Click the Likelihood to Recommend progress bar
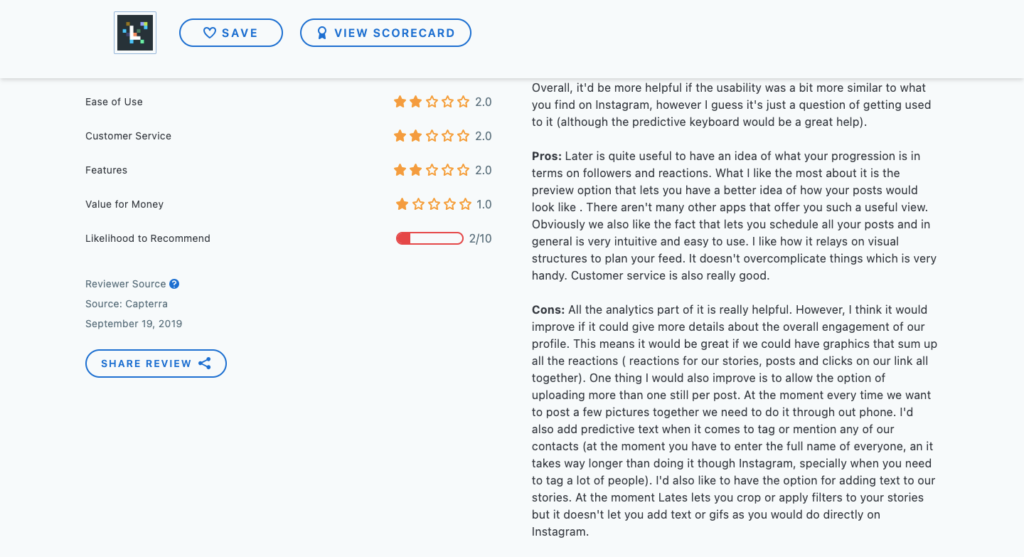This screenshot has height=557, width=1024. coord(430,238)
